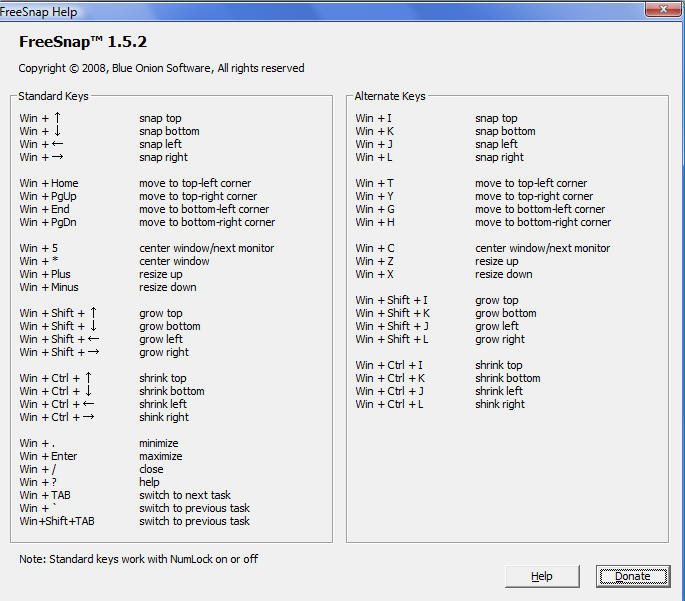Click the 'Win + Home' shortcut text
Viewport: 685px width, 601px height.
49,183
